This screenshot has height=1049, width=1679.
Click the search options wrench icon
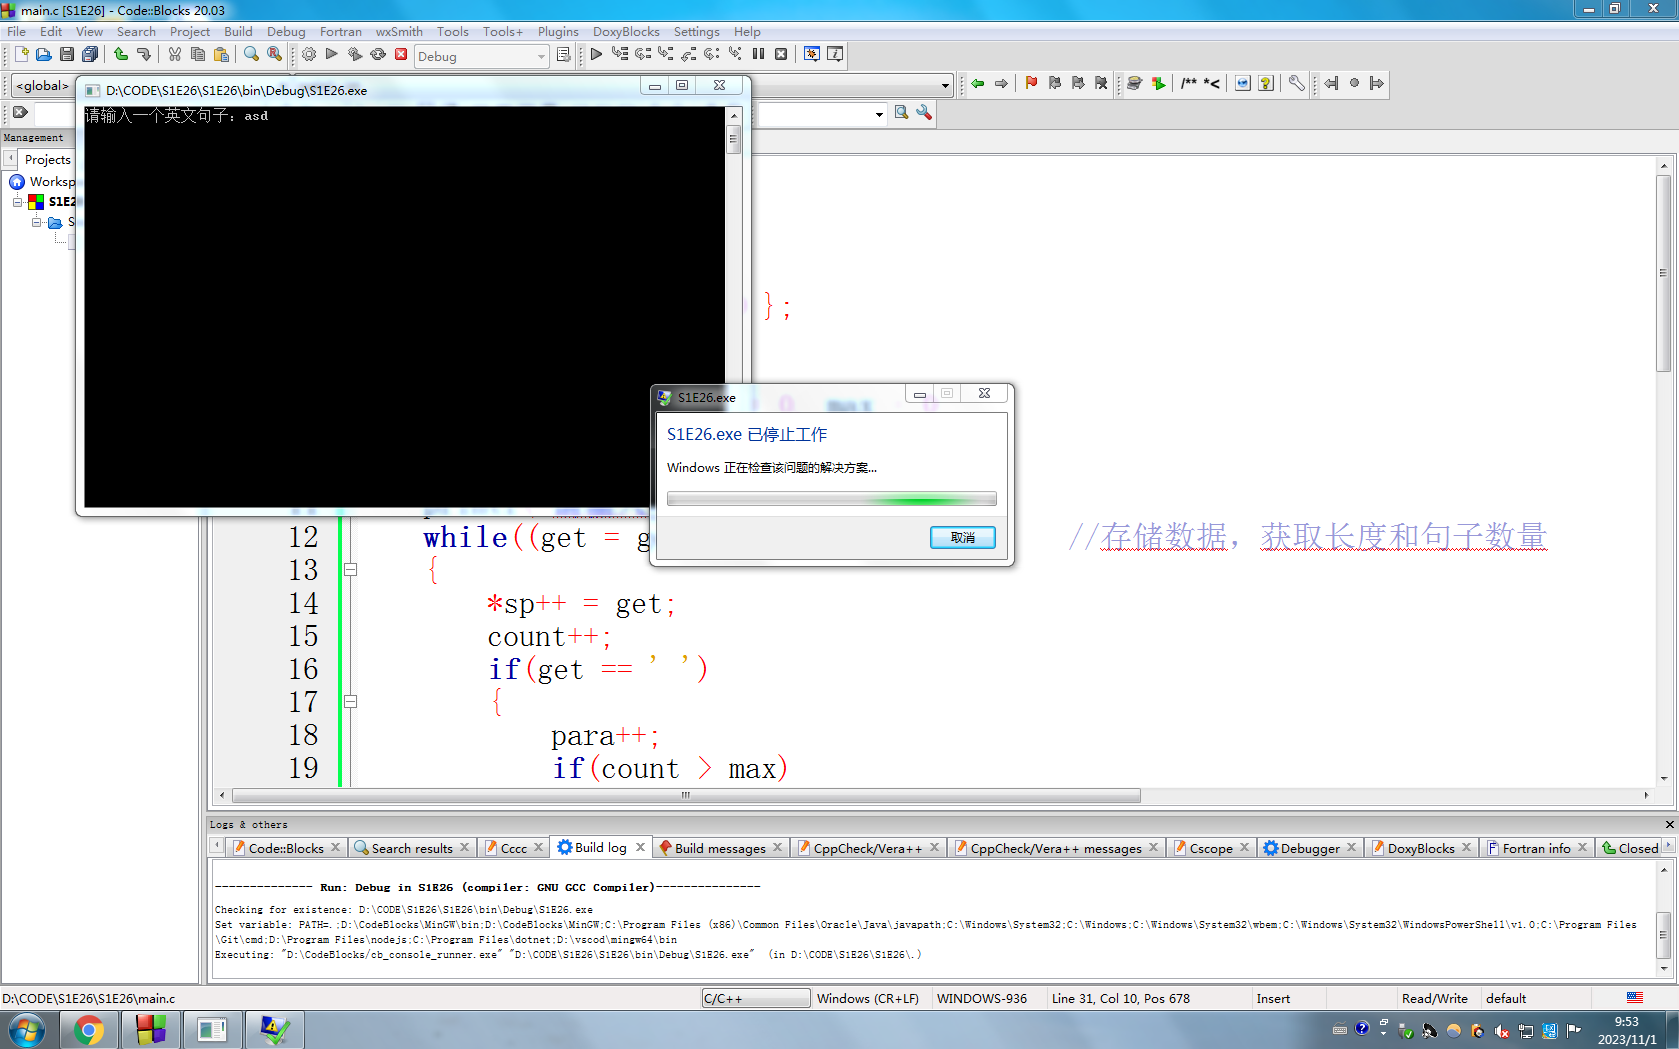(x=924, y=113)
